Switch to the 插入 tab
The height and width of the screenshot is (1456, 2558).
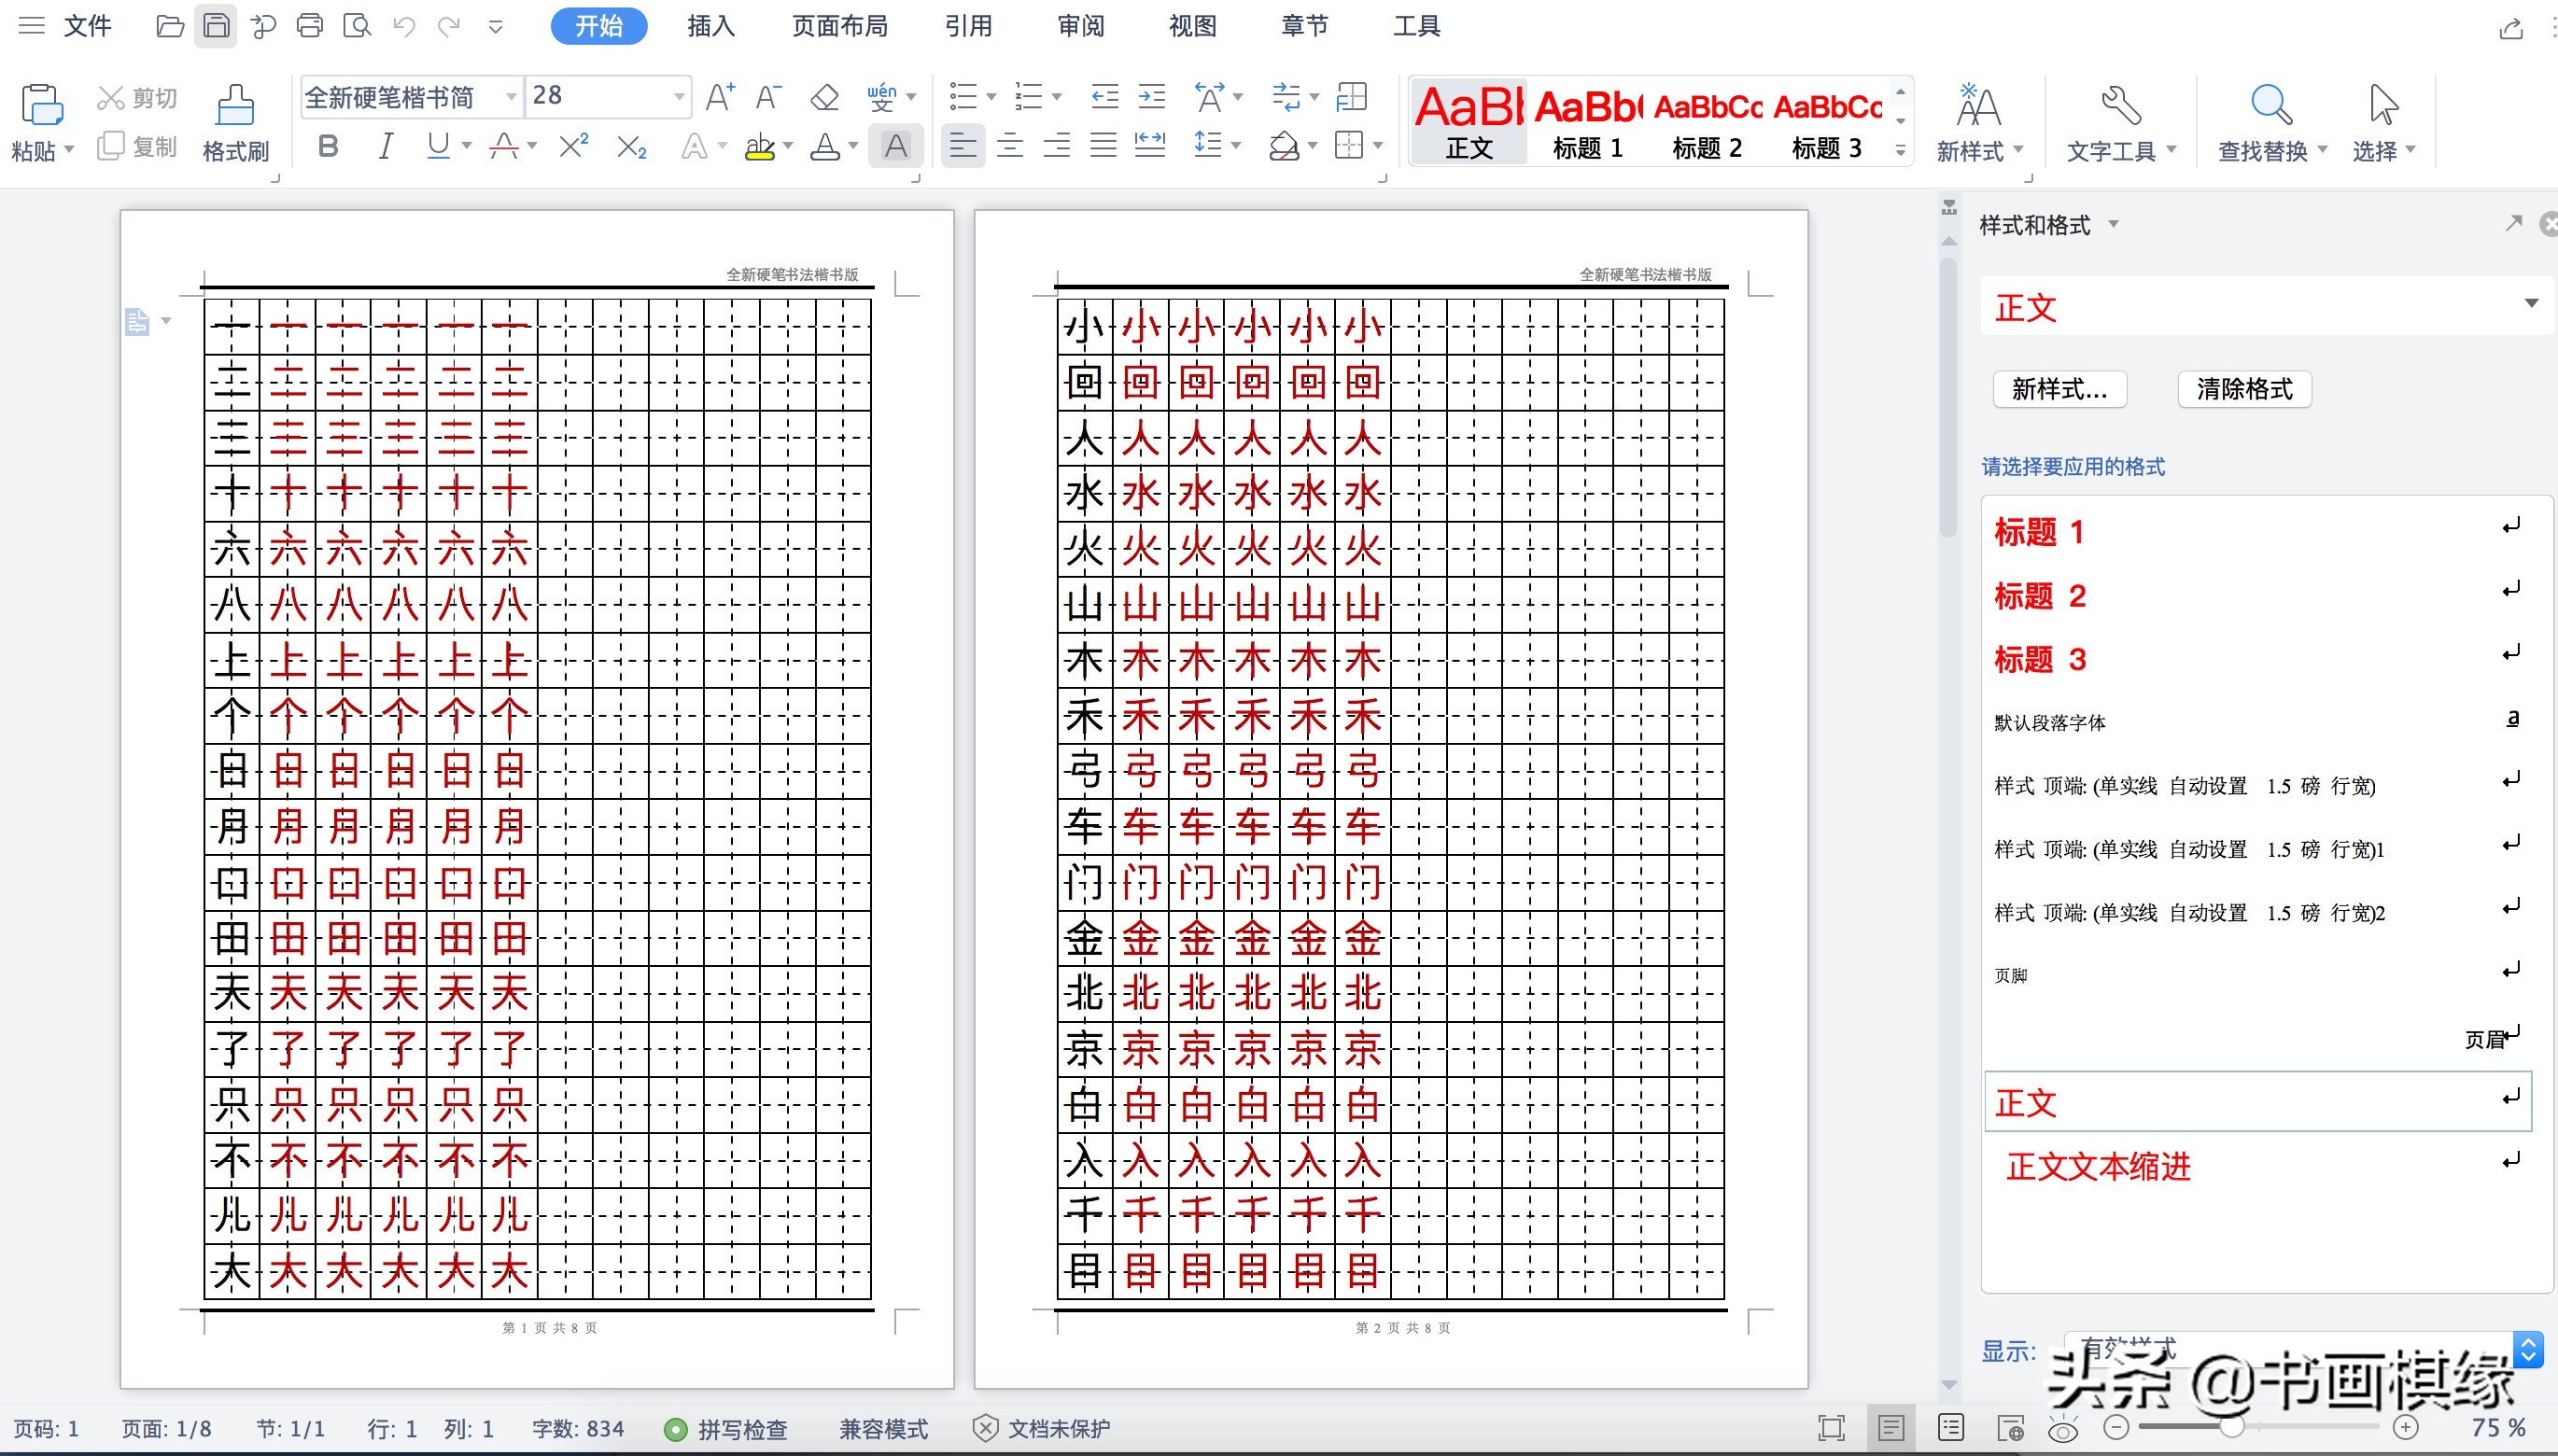coord(711,26)
